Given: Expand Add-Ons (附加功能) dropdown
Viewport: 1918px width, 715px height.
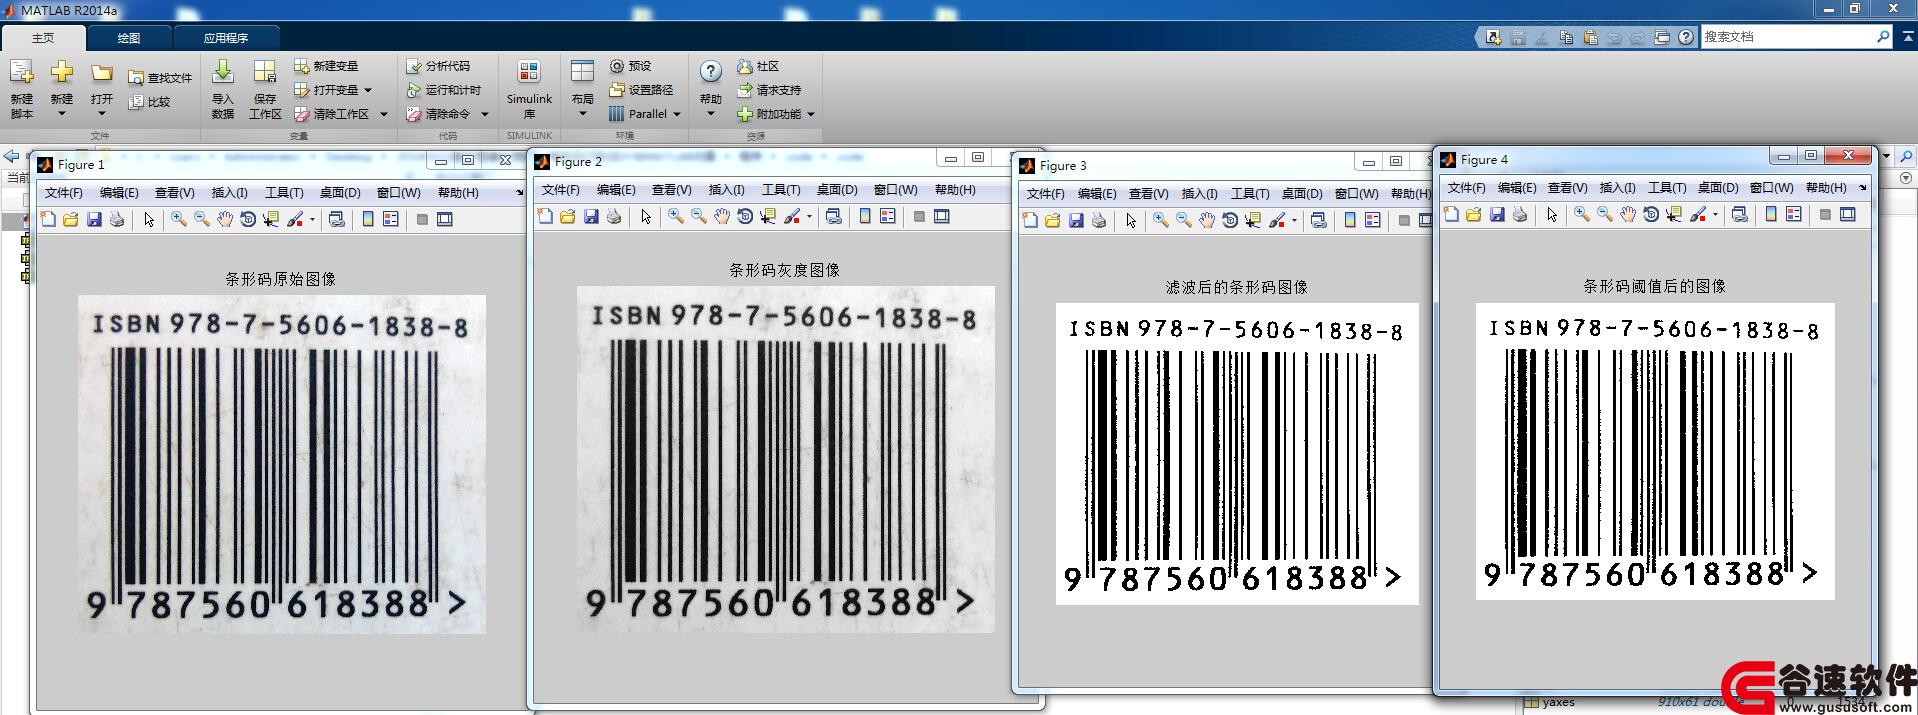Looking at the screenshot, I should pos(811,114).
